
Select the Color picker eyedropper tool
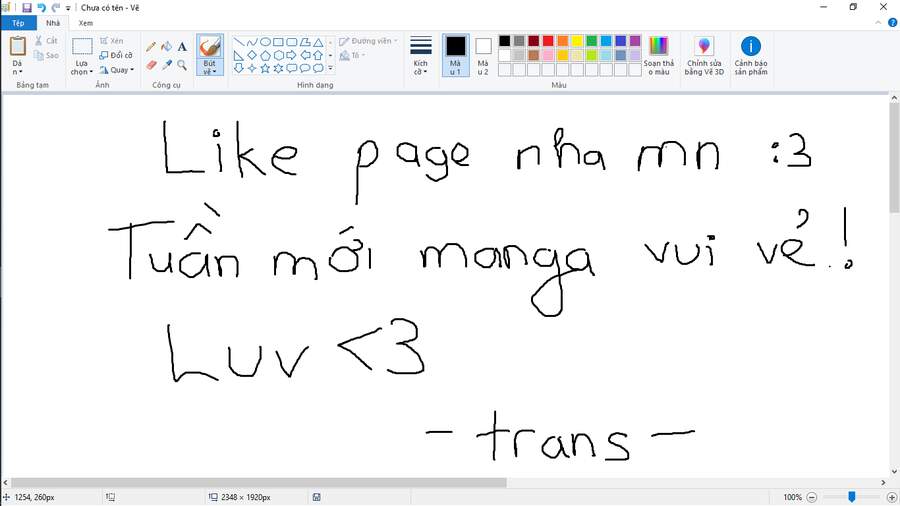(x=166, y=65)
